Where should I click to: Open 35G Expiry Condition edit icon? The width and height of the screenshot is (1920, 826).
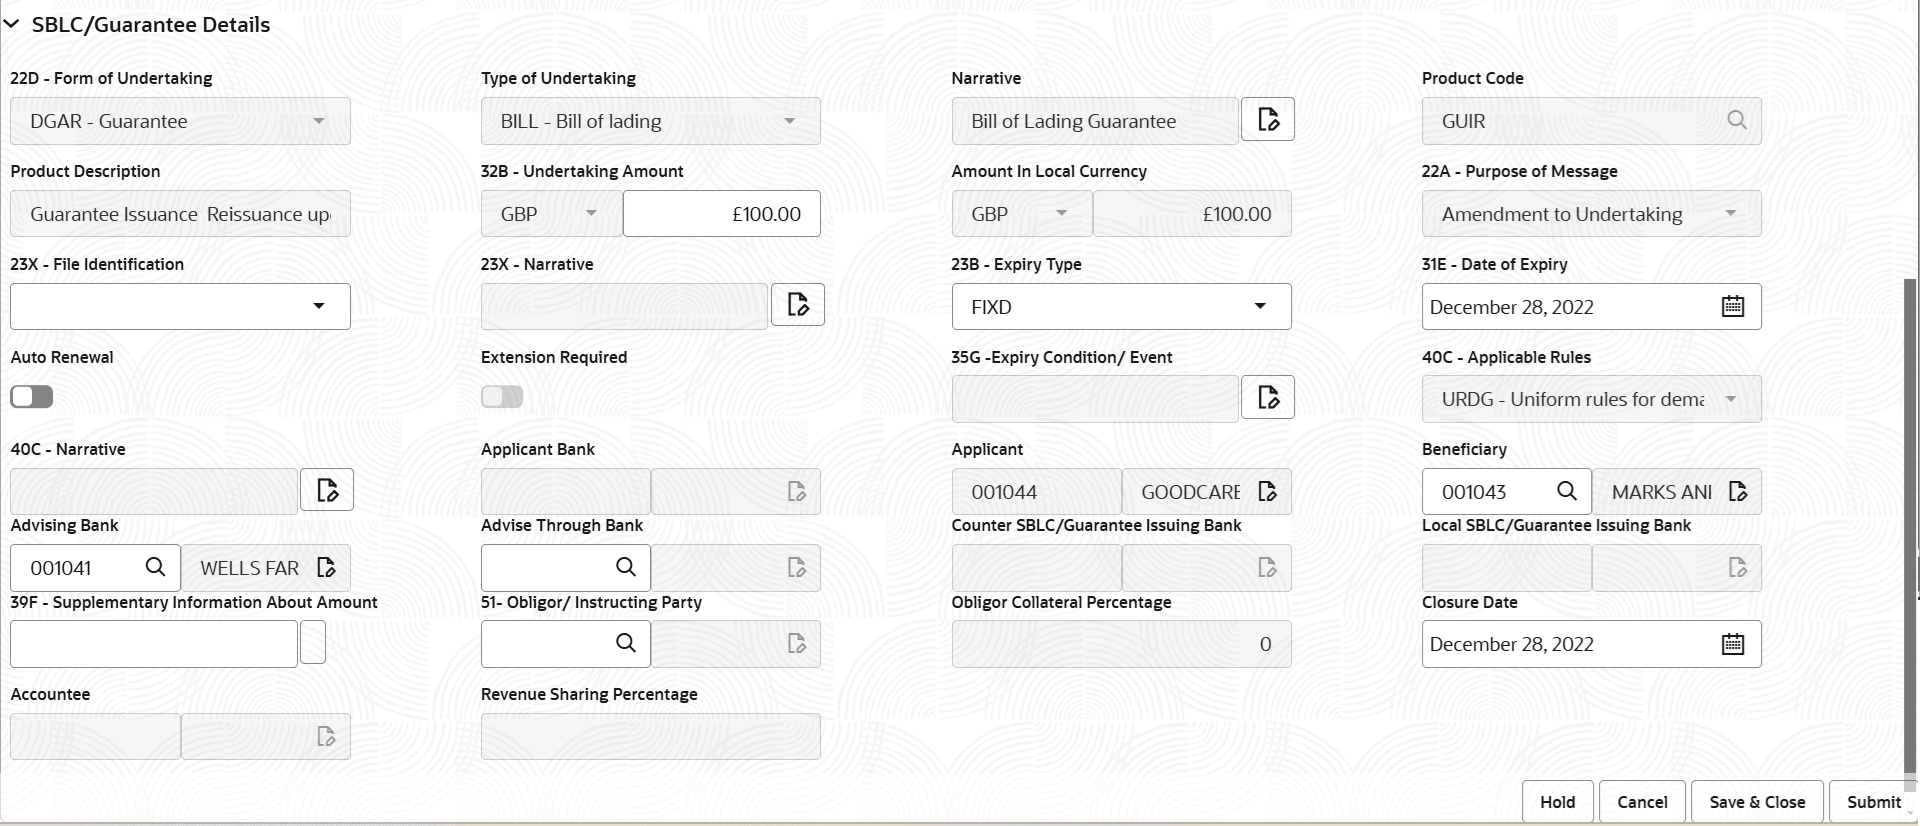[x=1268, y=398]
